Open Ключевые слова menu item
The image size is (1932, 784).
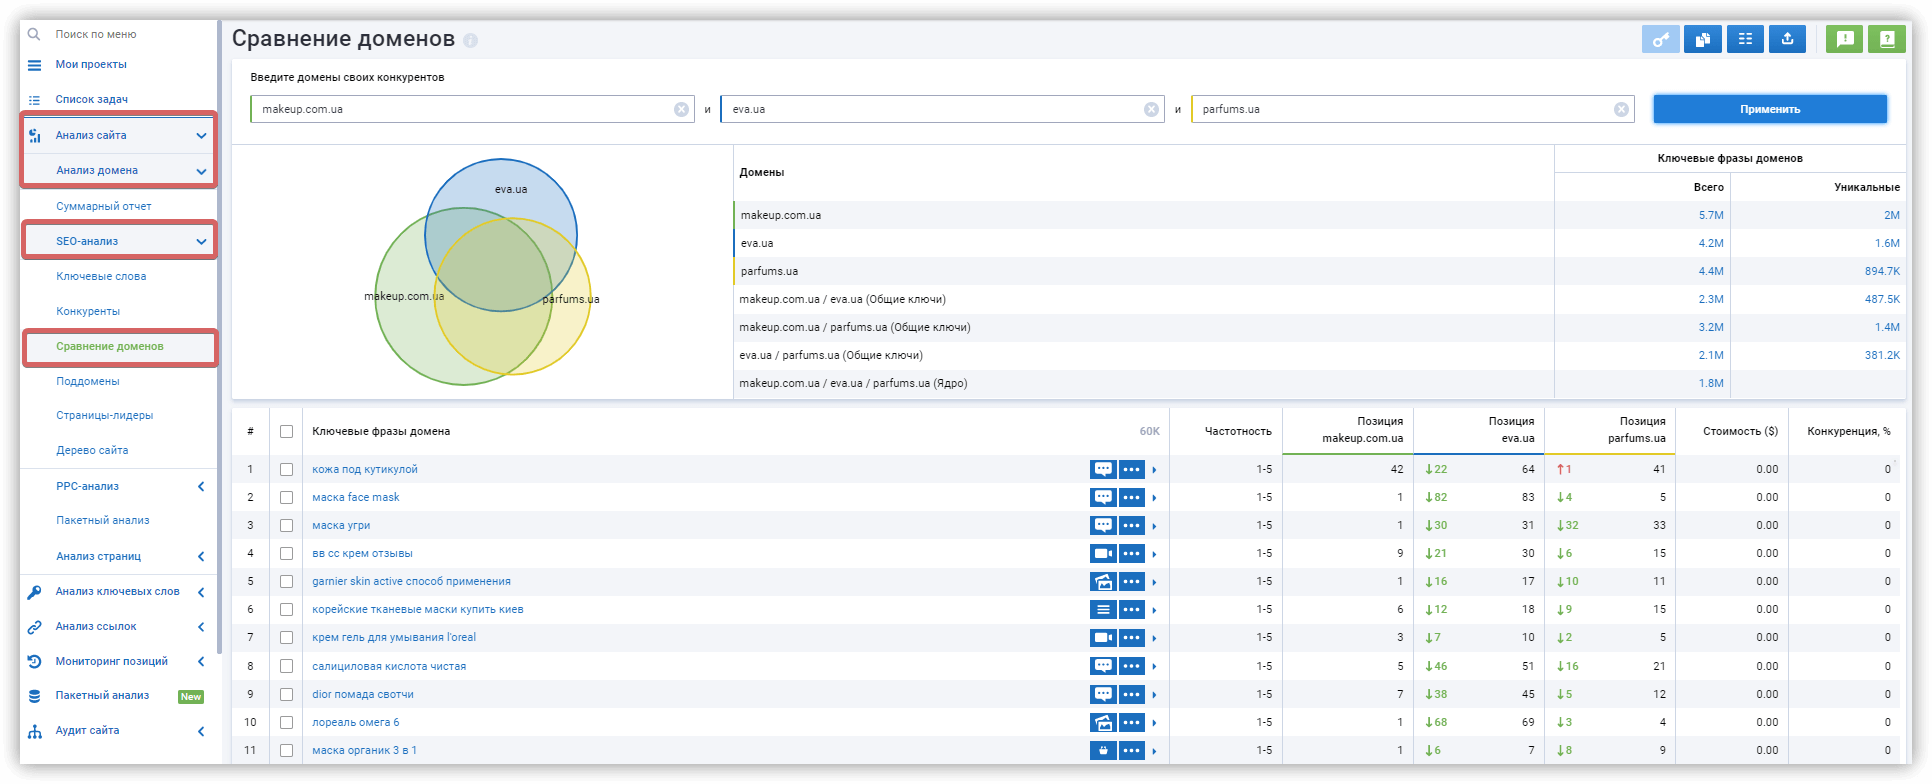[x=101, y=276]
